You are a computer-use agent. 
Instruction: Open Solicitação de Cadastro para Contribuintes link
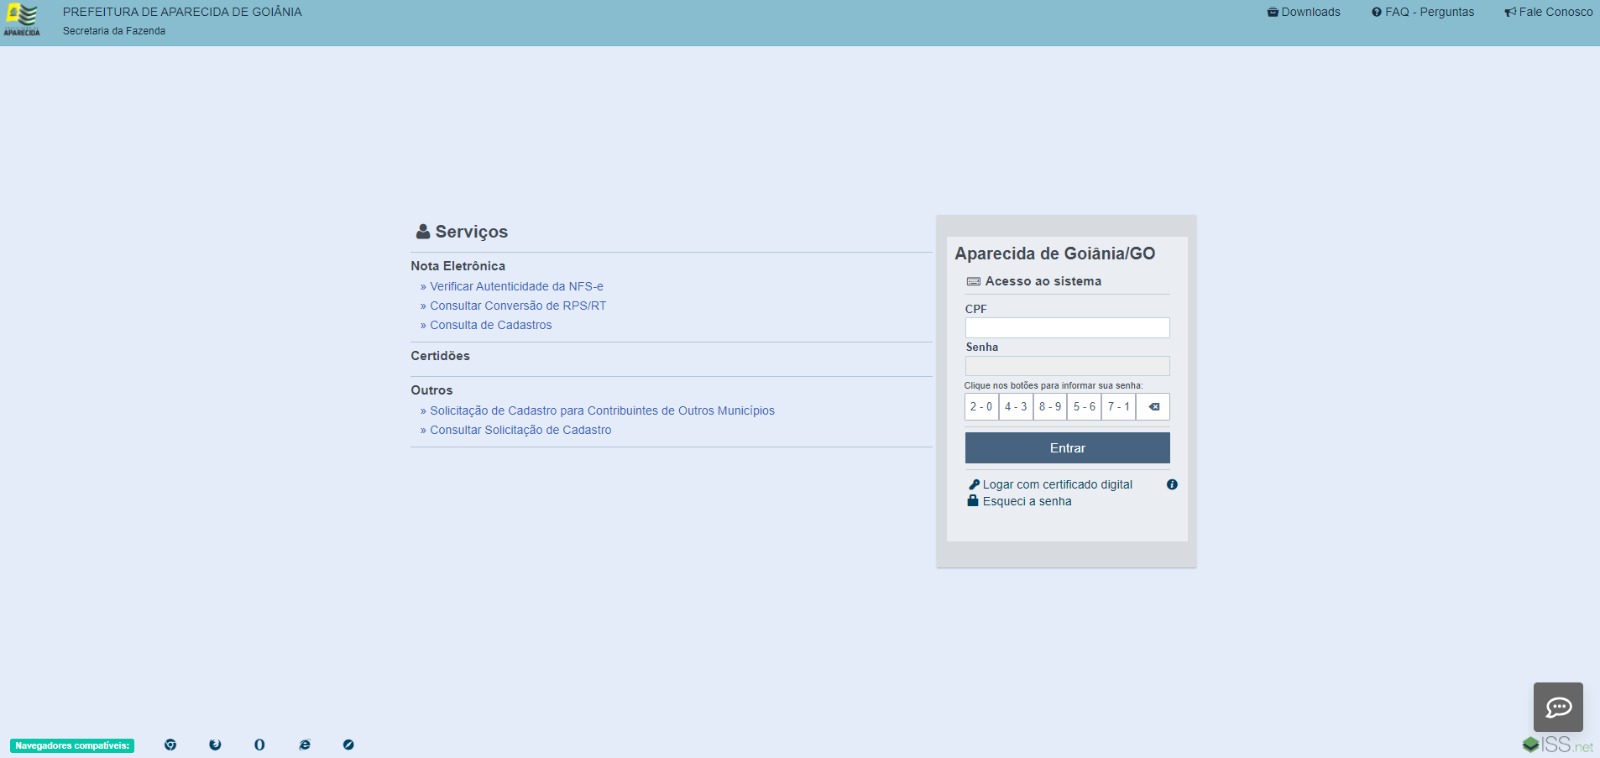pyautogui.click(x=602, y=411)
